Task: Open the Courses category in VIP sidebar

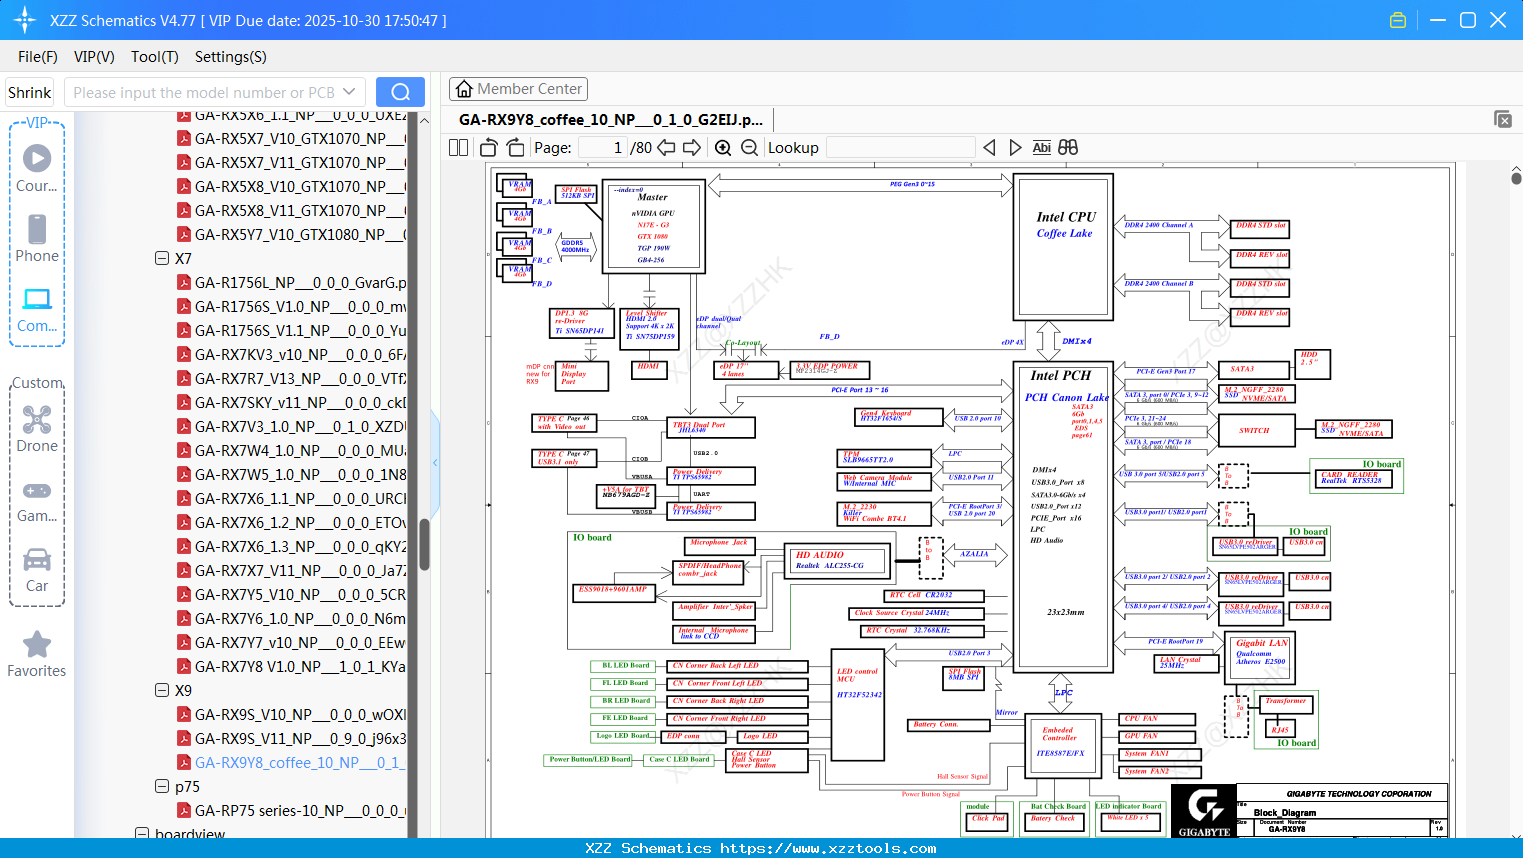Action: [37, 169]
